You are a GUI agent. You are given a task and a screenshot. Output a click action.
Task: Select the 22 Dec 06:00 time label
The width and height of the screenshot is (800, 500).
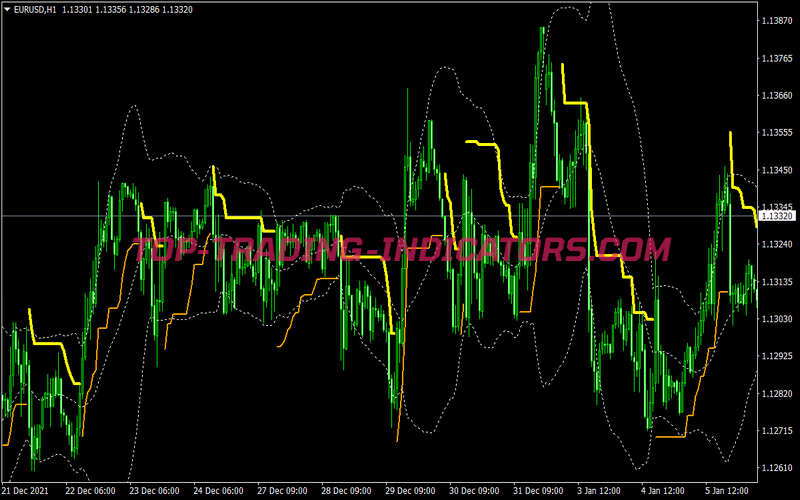(x=92, y=491)
